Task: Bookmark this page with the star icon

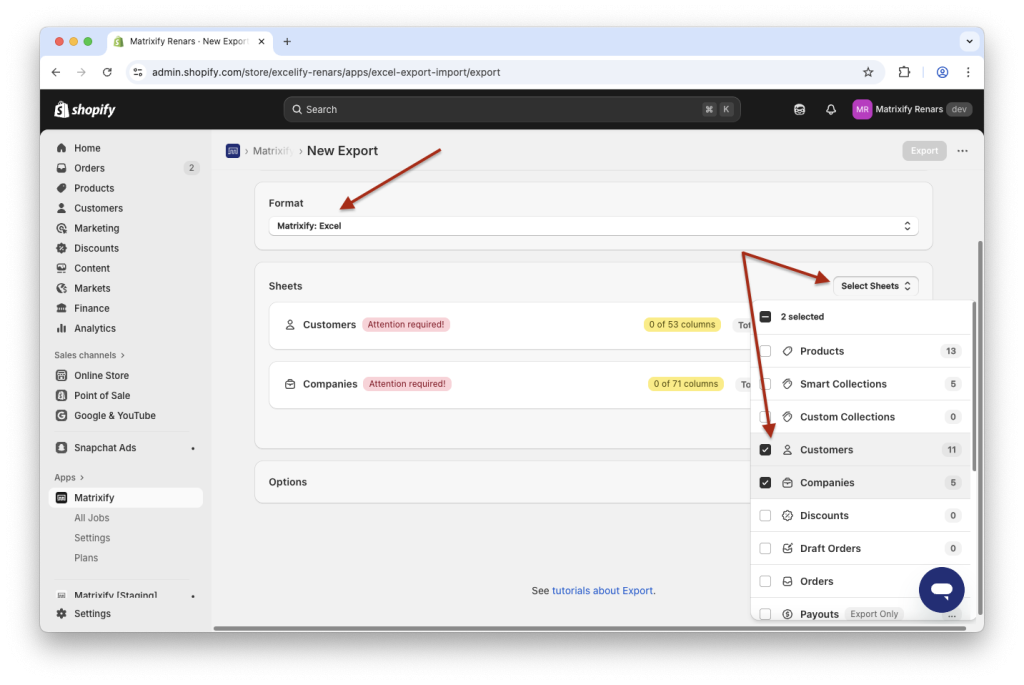Action: (868, 72)
